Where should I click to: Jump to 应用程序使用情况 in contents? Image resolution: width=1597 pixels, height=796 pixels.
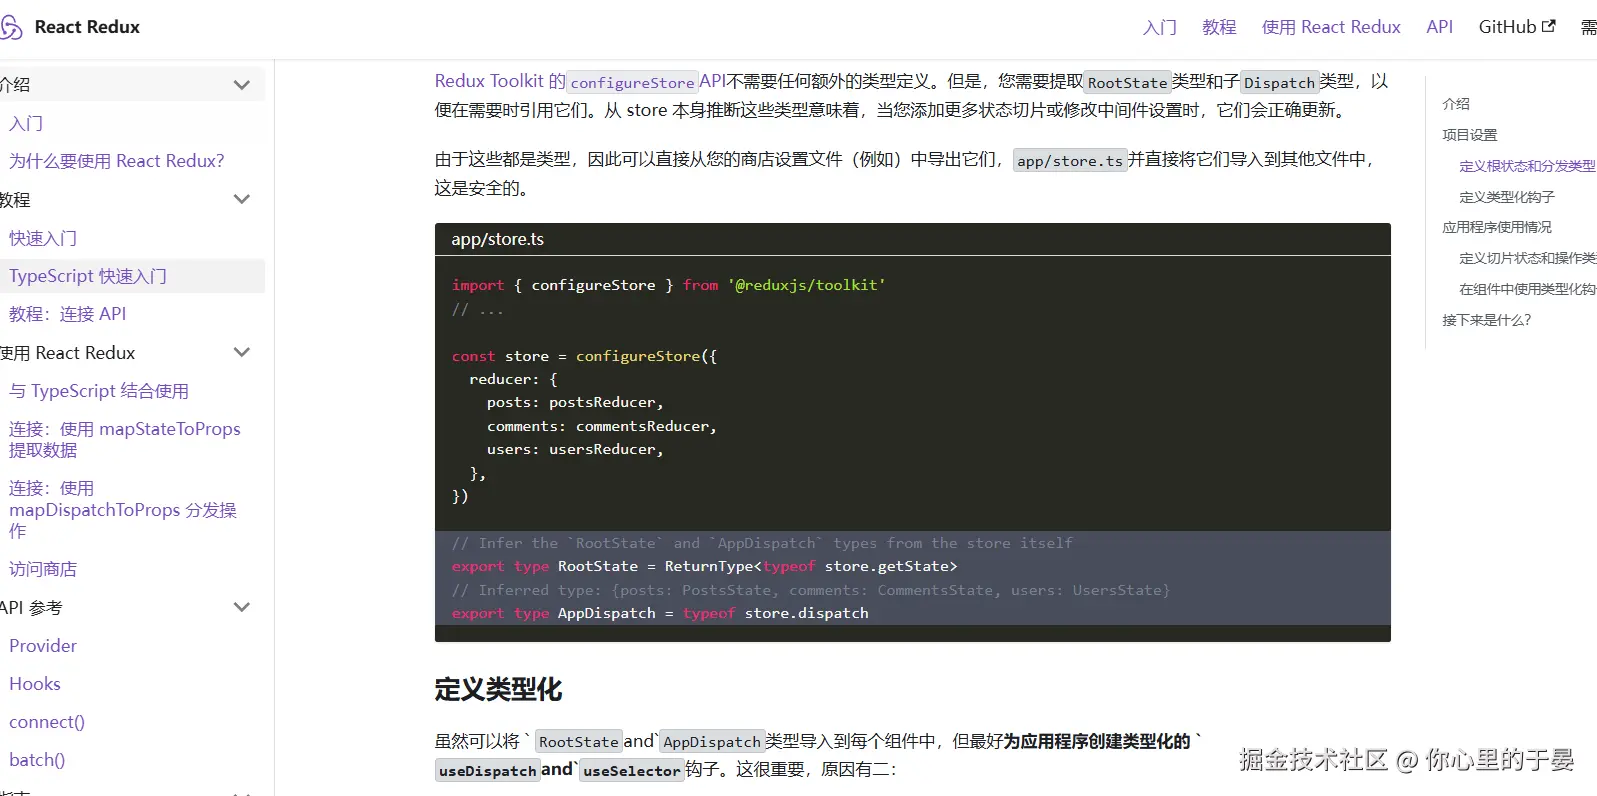tap(1497, 227)
